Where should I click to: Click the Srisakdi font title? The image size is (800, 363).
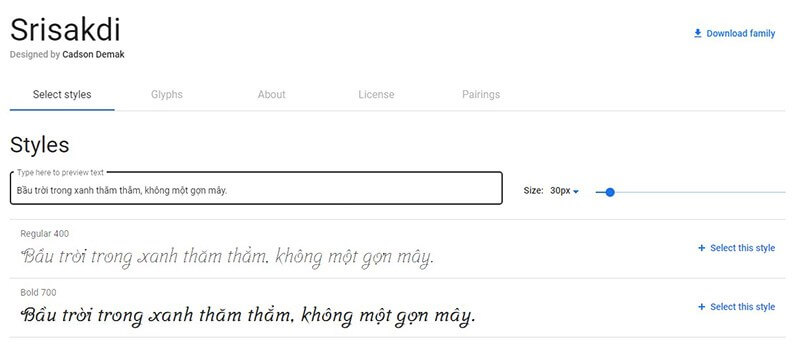point(65,30)
